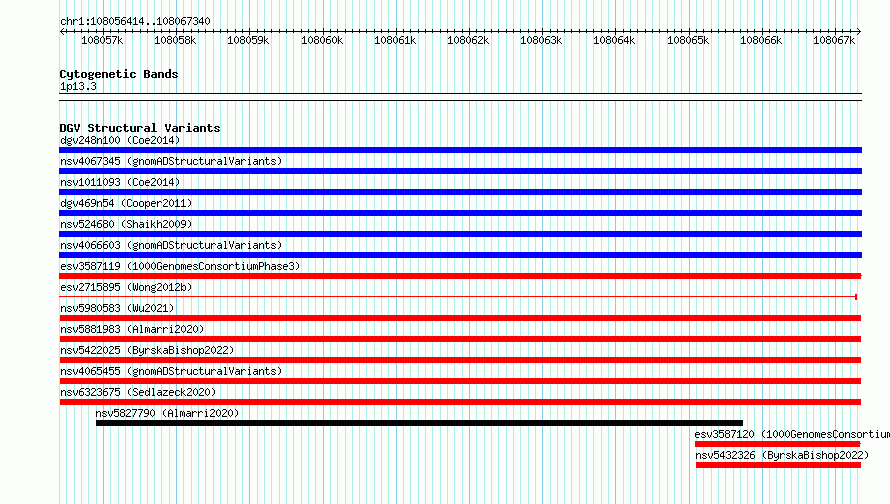Viewport: 890px width, 504px height.
Task: Click the blue bar under nsv1011093
Action: click(460, 192)
